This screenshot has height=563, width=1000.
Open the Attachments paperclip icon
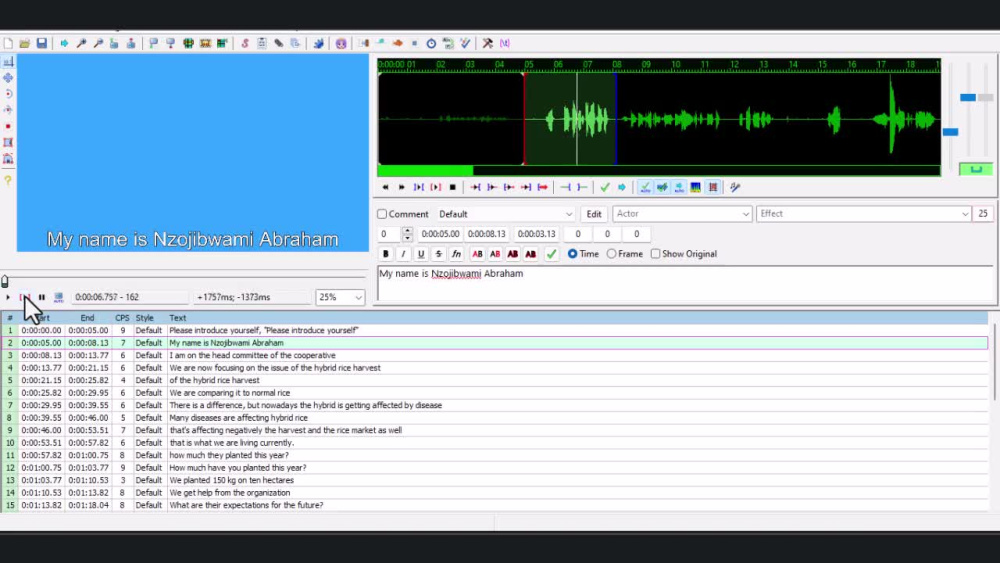(279, 43)
